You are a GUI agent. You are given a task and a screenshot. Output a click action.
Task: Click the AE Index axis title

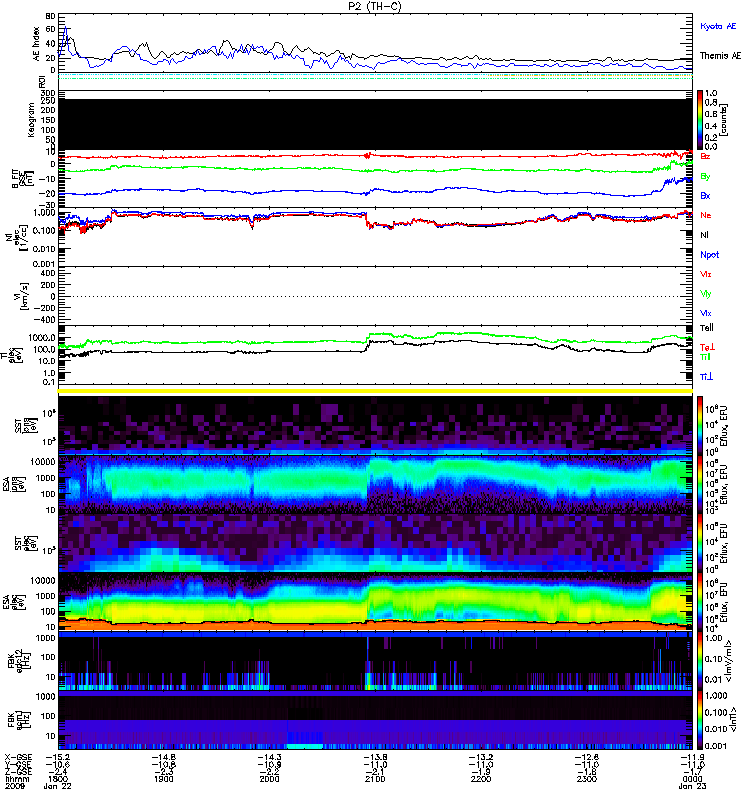[36, 44]
